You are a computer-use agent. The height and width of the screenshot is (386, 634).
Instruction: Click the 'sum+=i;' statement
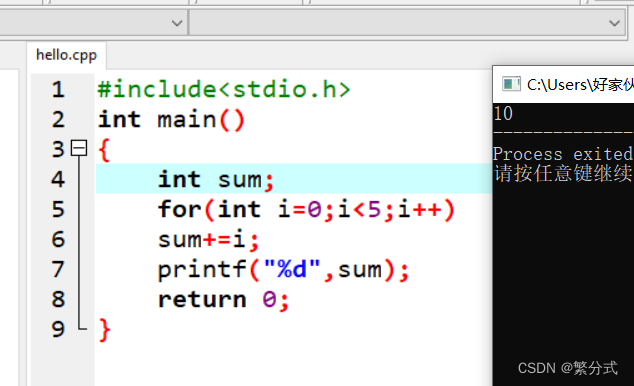(208, 239)
